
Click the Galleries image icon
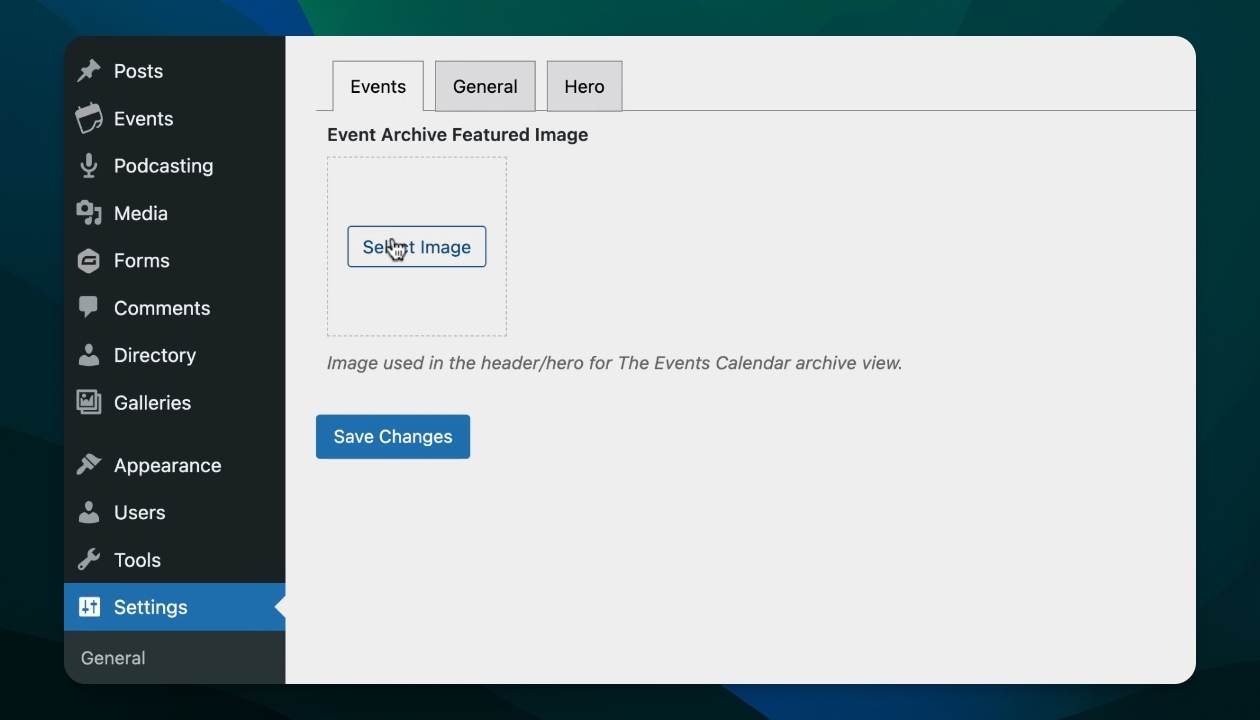click(89, 402)
